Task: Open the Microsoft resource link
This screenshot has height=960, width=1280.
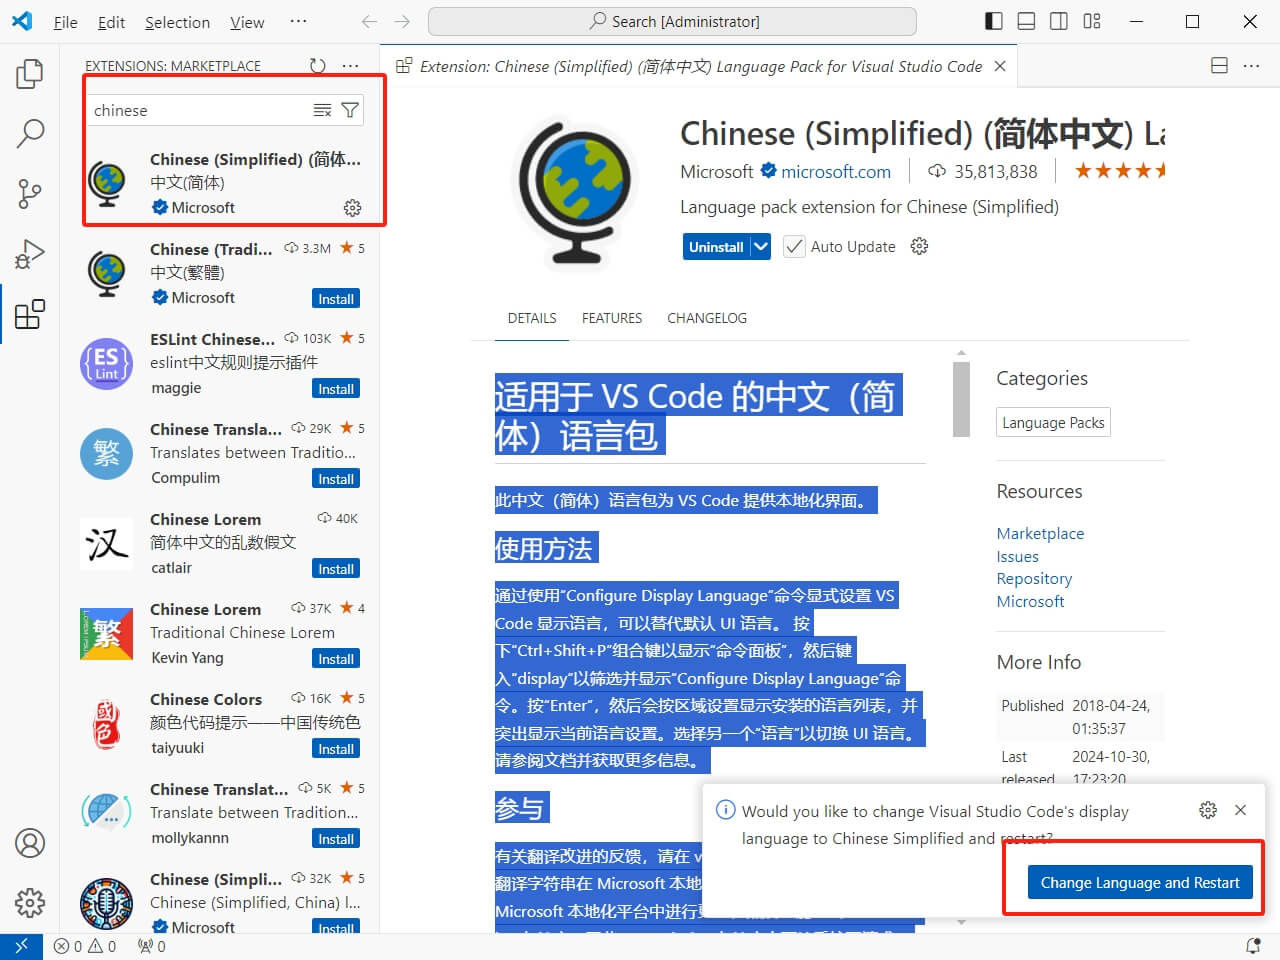Action: point(1030,601)
